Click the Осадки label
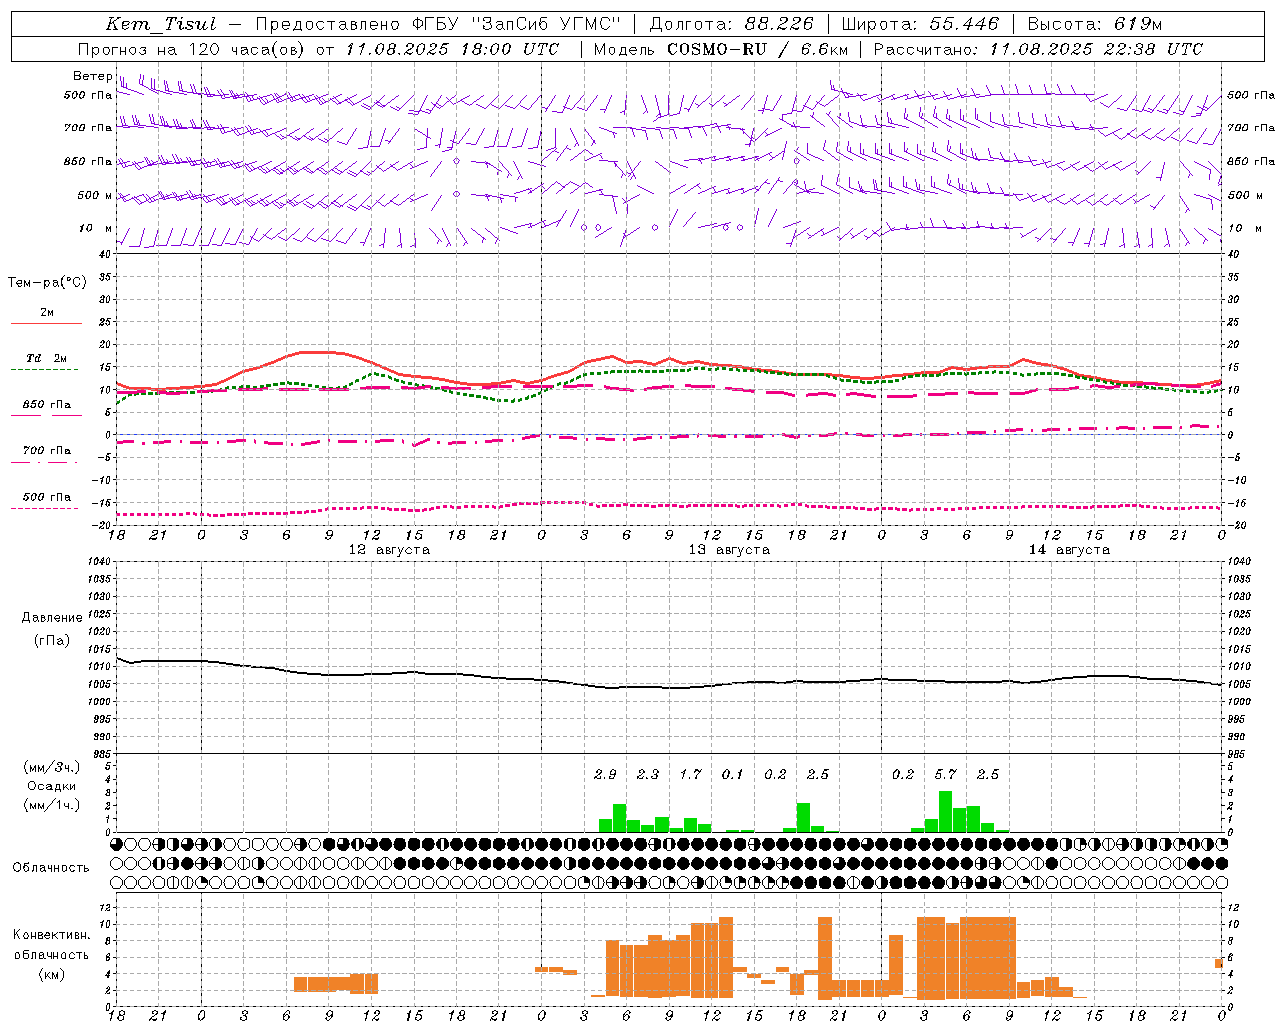This screenshot has width=1280, height=1024. pos(52,786)
